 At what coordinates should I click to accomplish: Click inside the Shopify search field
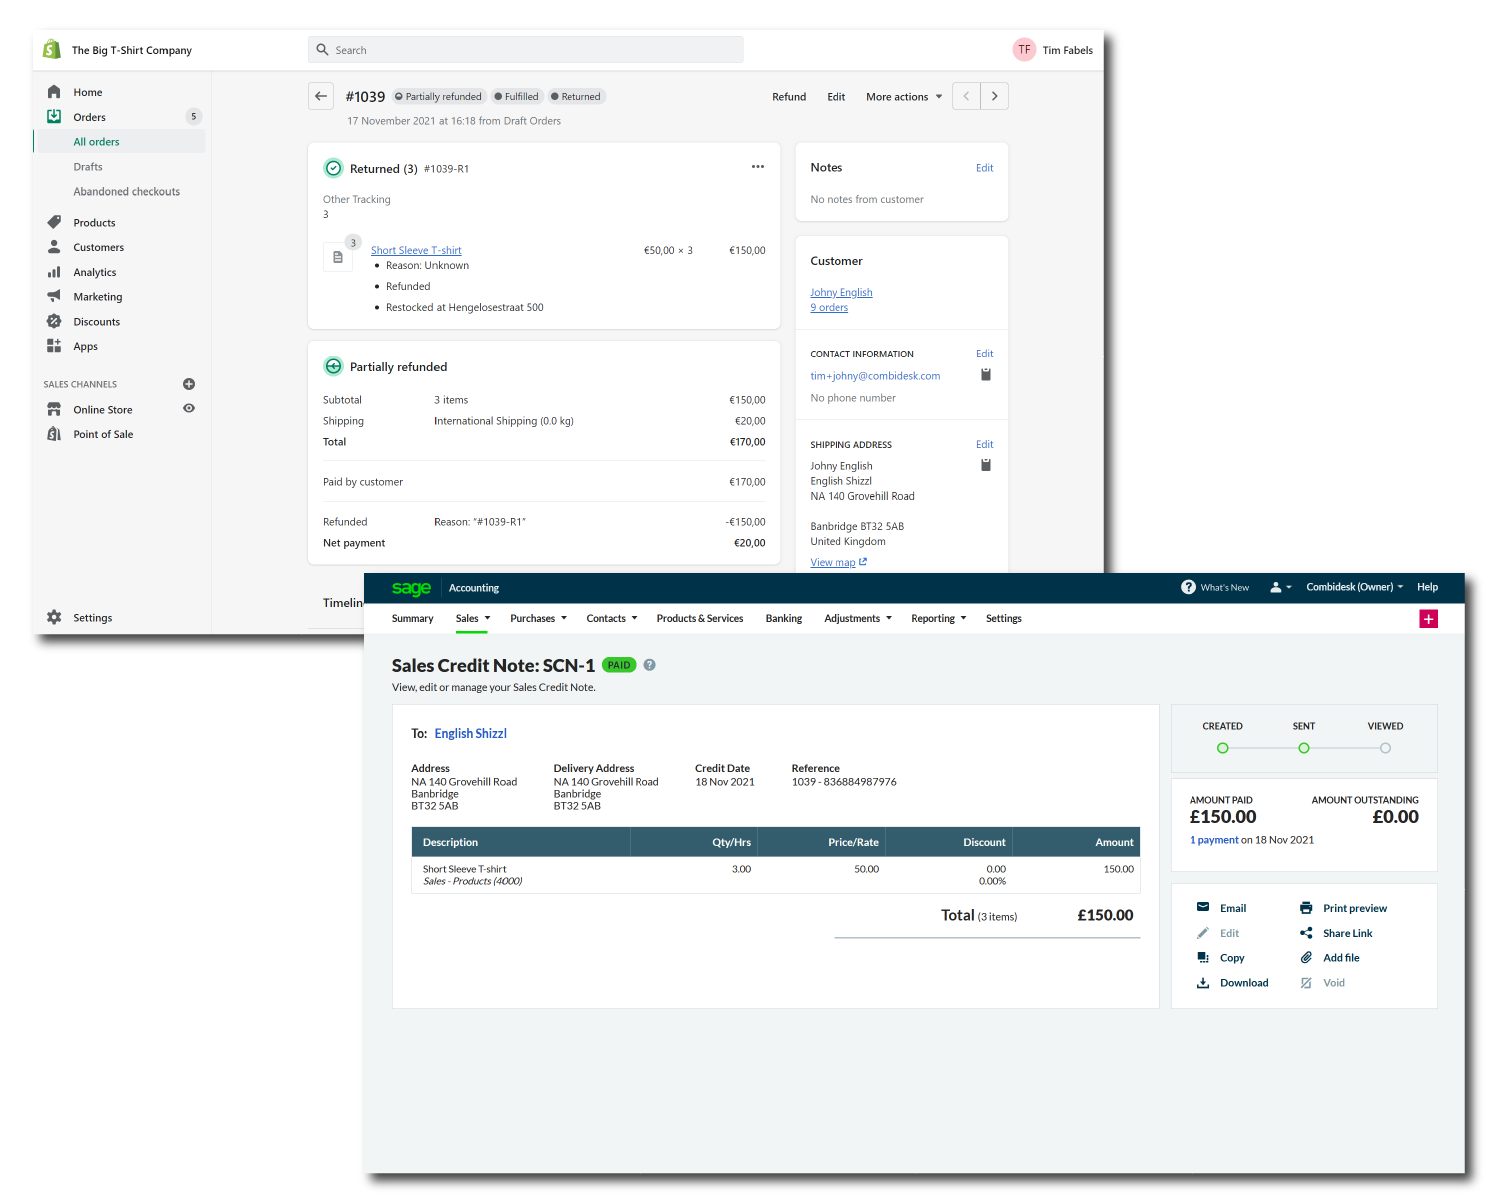pos(525,49)
